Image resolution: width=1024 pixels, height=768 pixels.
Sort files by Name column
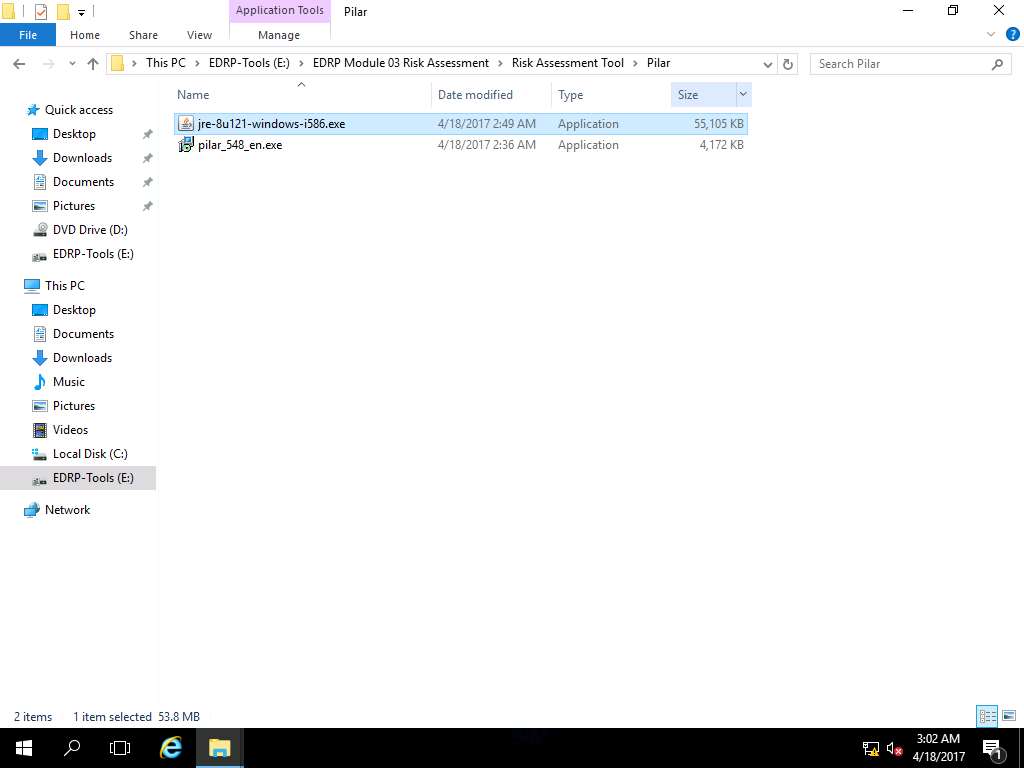193,95
